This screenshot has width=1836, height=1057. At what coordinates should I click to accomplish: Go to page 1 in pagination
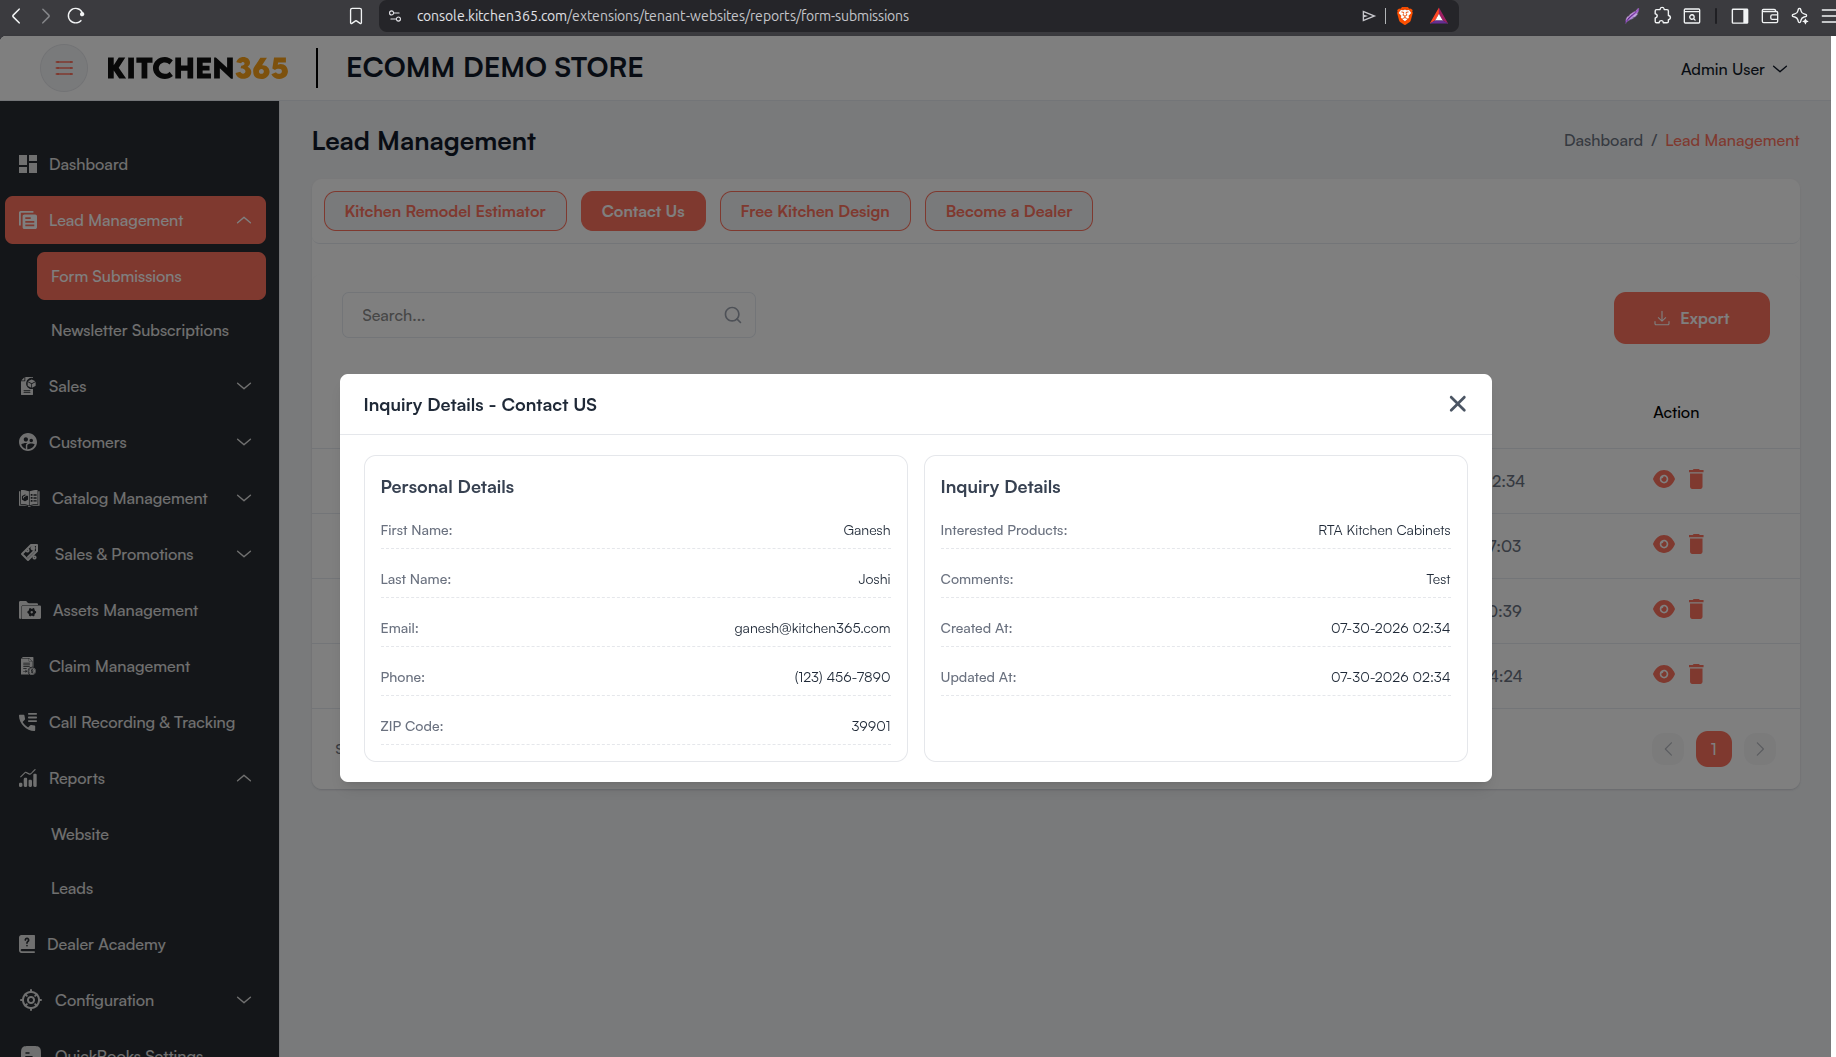1713,749
